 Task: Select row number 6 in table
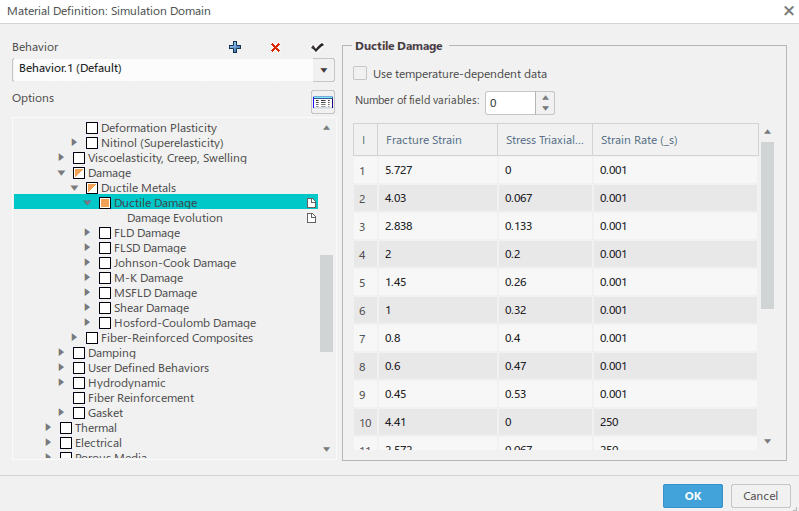pyautogui.click(x=362, y=310)
